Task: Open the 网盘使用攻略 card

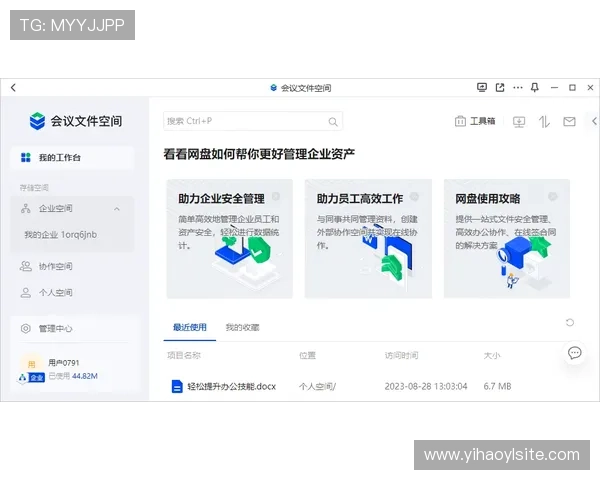Action: pos(507,238)
